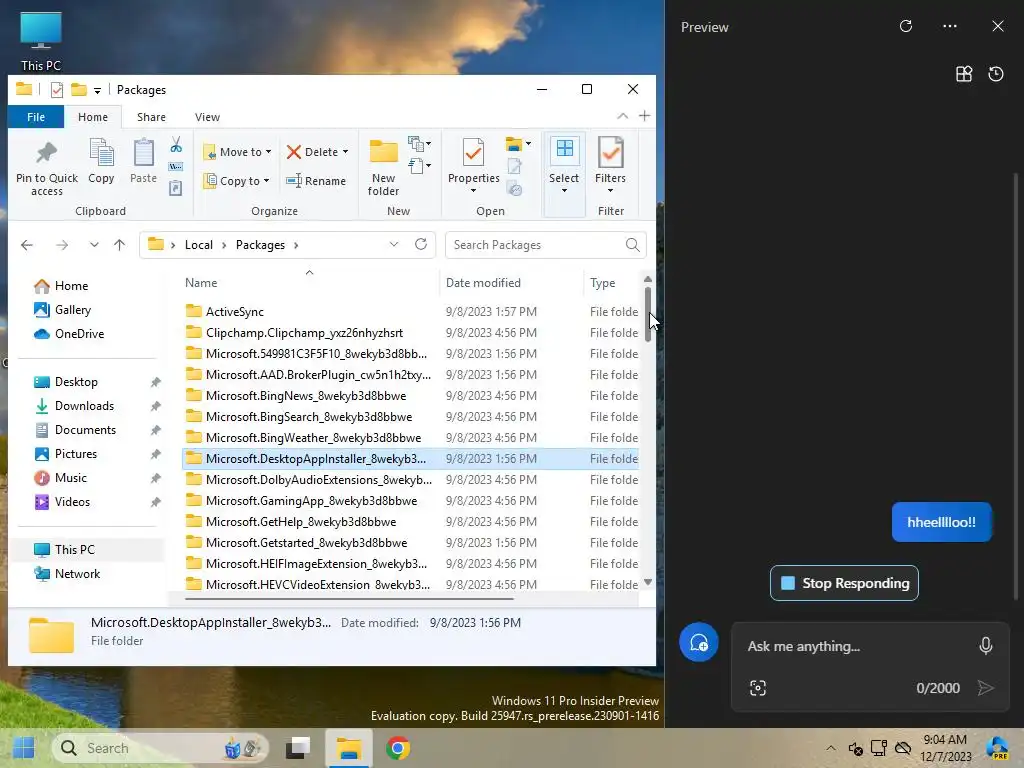Image resolution: width=1024 pixels, height=768 pixels.
Task: Pin folder to Quick access
Action: click(46, 168)
